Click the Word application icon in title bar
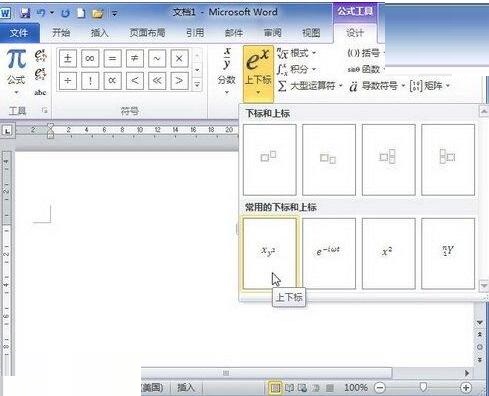The width and height of the screenshot is (489, 396). pos(6,13)
